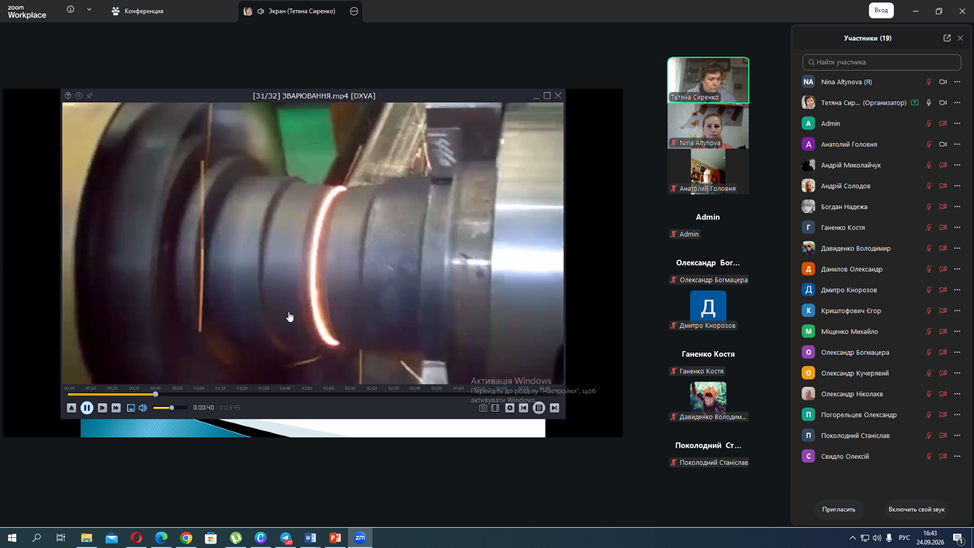Select Тетяна Сиренко video thumbnail
Viewport: 974px width, 548px height.
click(x=708, y=80)
